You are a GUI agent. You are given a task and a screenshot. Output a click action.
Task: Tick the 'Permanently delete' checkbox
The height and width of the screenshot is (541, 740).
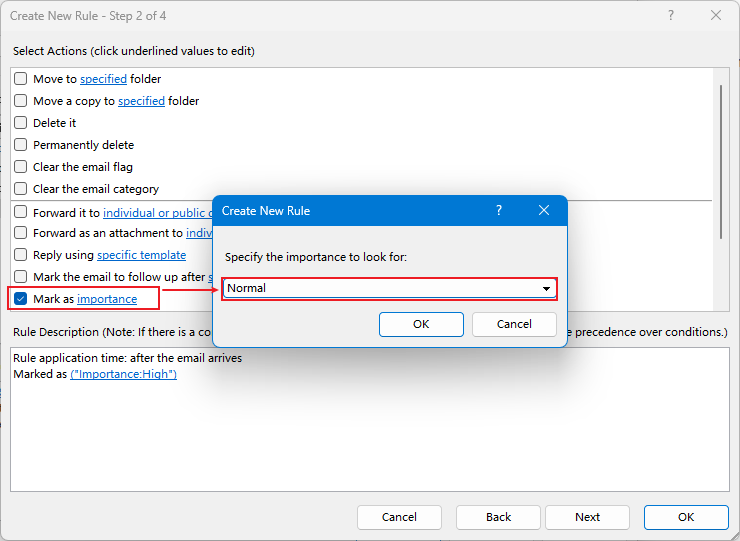(21, 144)
